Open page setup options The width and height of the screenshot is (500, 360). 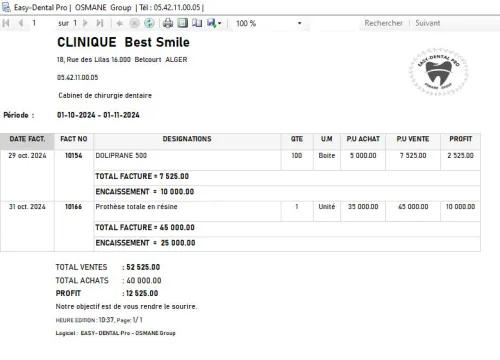197,23
